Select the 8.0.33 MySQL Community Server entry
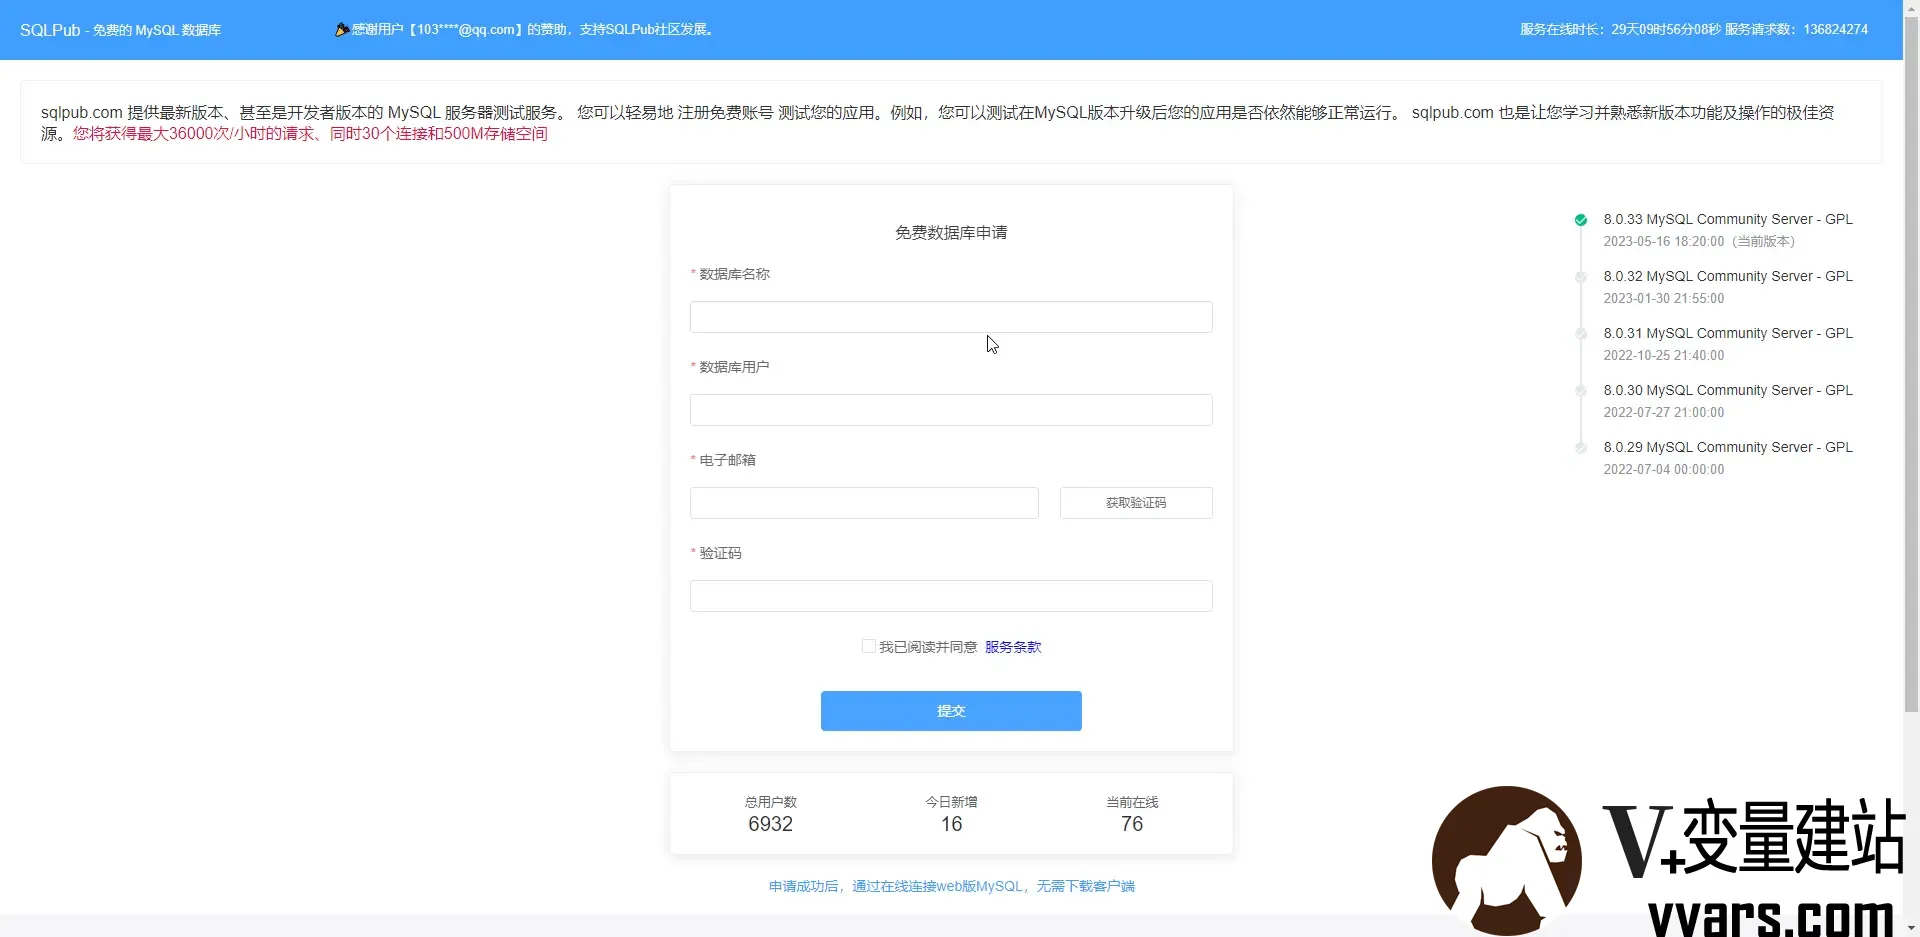Screen dimensions: 1920x937 (1728, 219)
